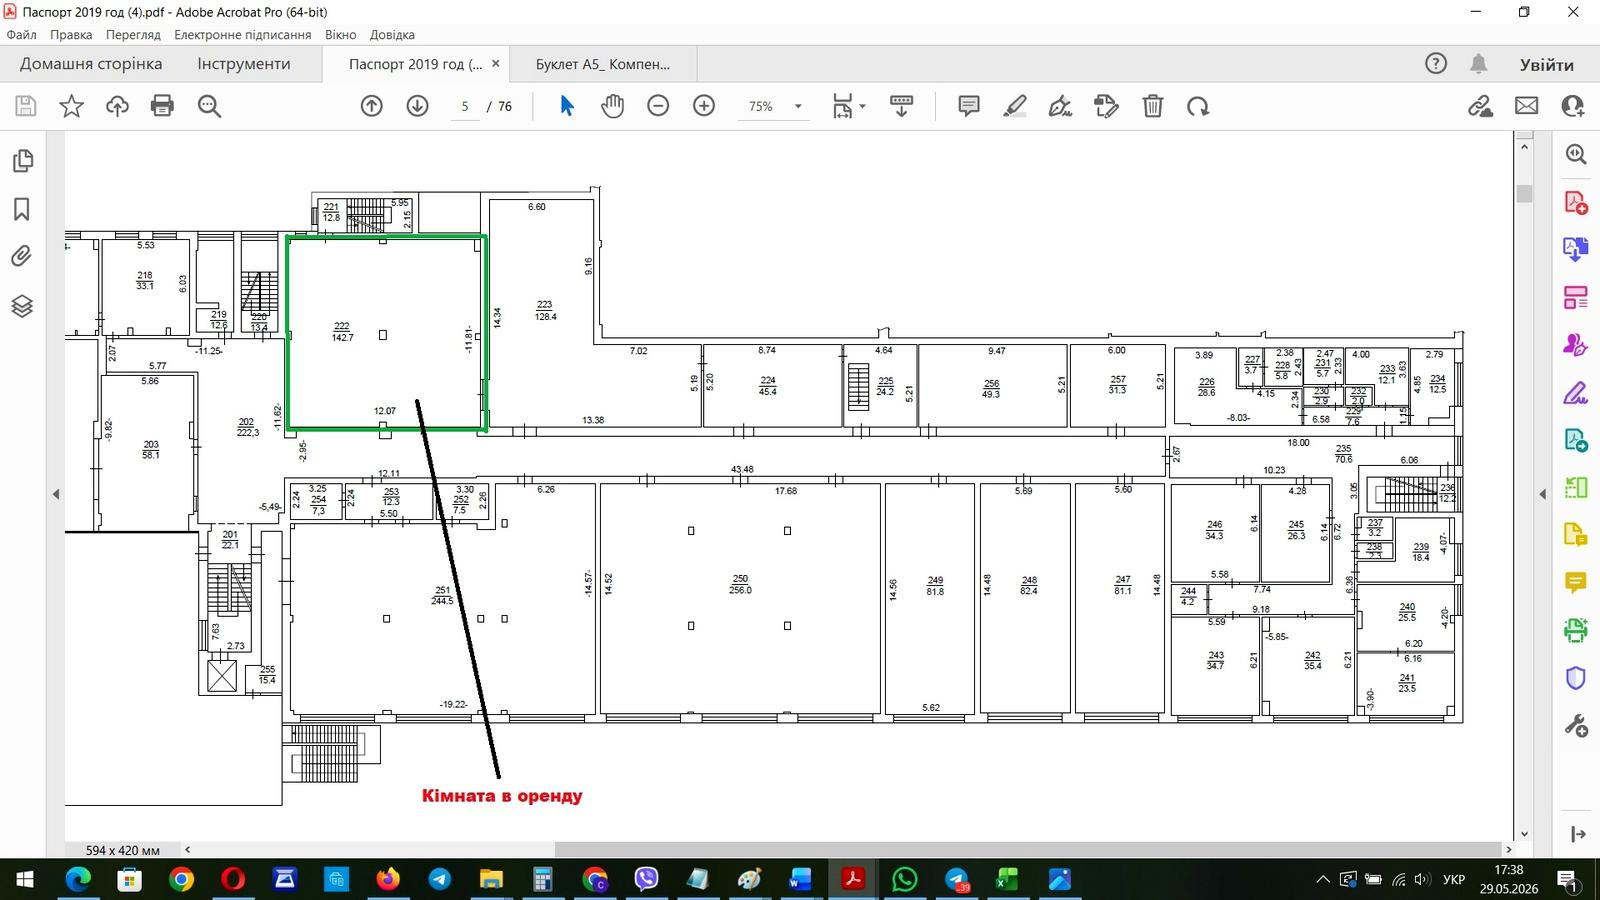This screenshot has height=900, width=1600.
Task: Go to previous page arrow
Action: [x=372, y=106]
